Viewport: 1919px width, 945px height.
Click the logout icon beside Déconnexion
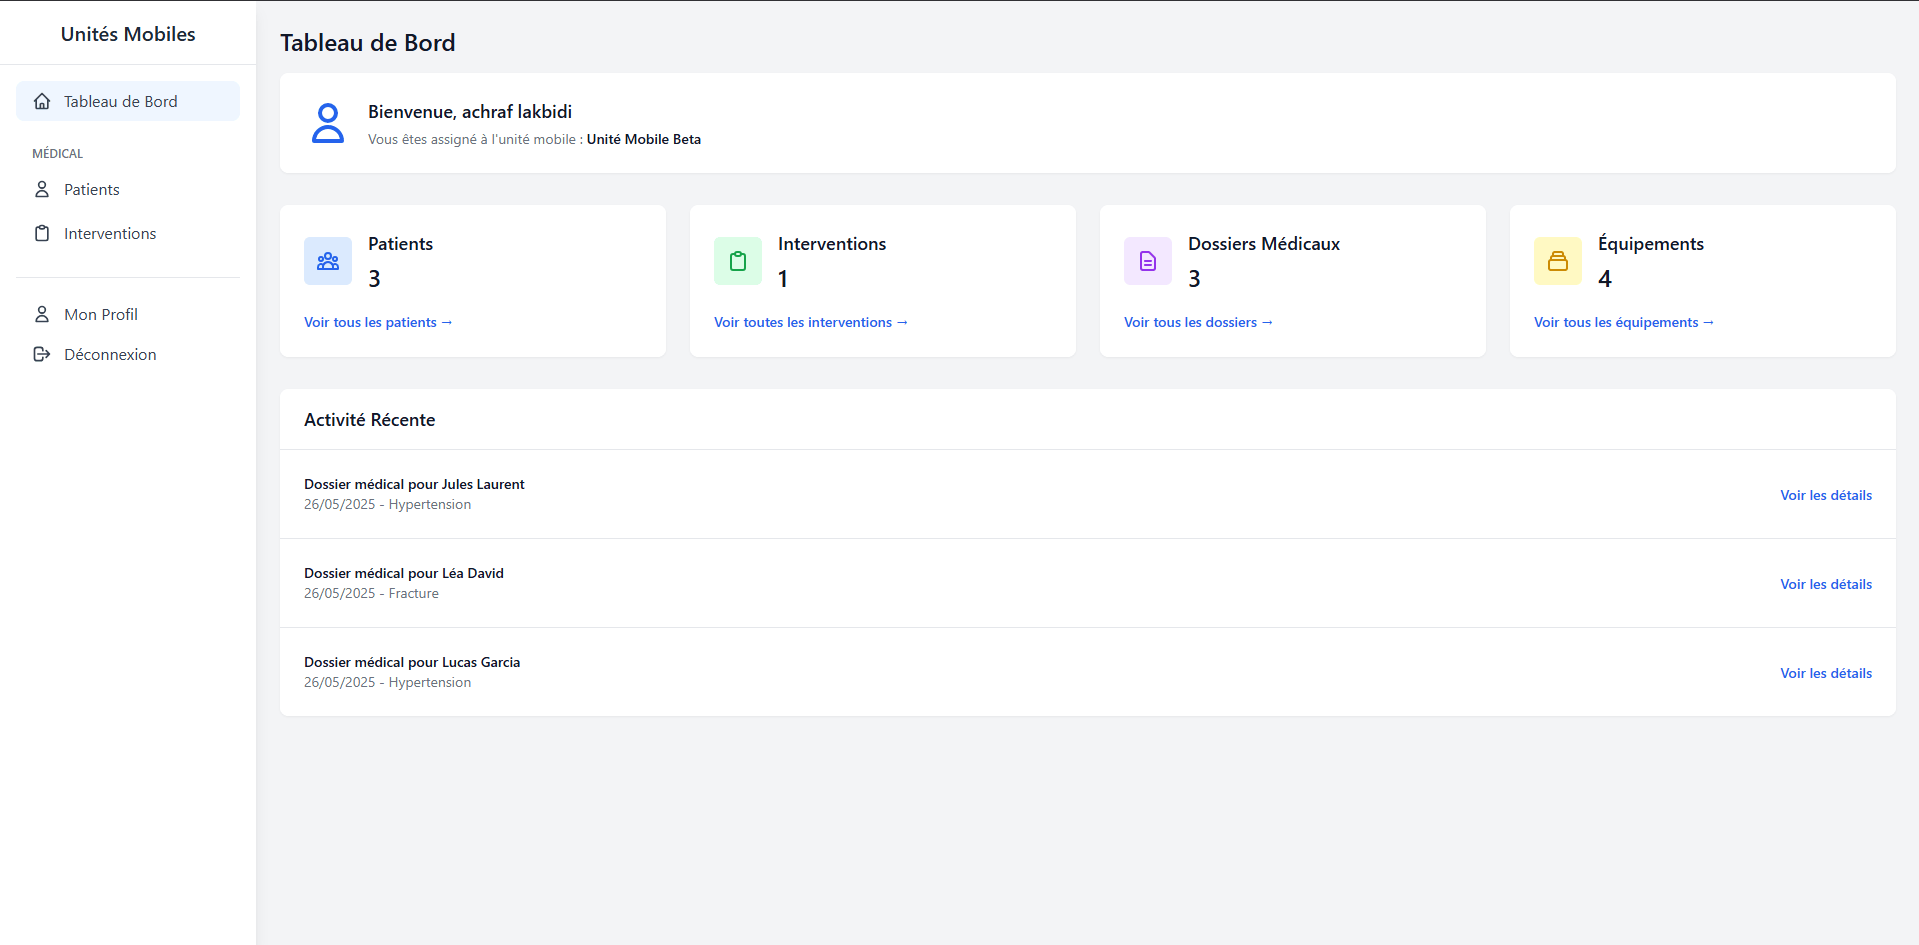click(42, 354)
